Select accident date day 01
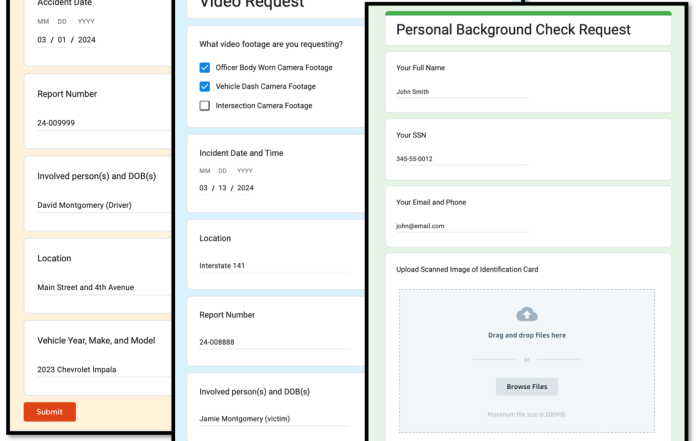Image resolution: width=700 pixels, height=441 pixels. click(62, 40)
